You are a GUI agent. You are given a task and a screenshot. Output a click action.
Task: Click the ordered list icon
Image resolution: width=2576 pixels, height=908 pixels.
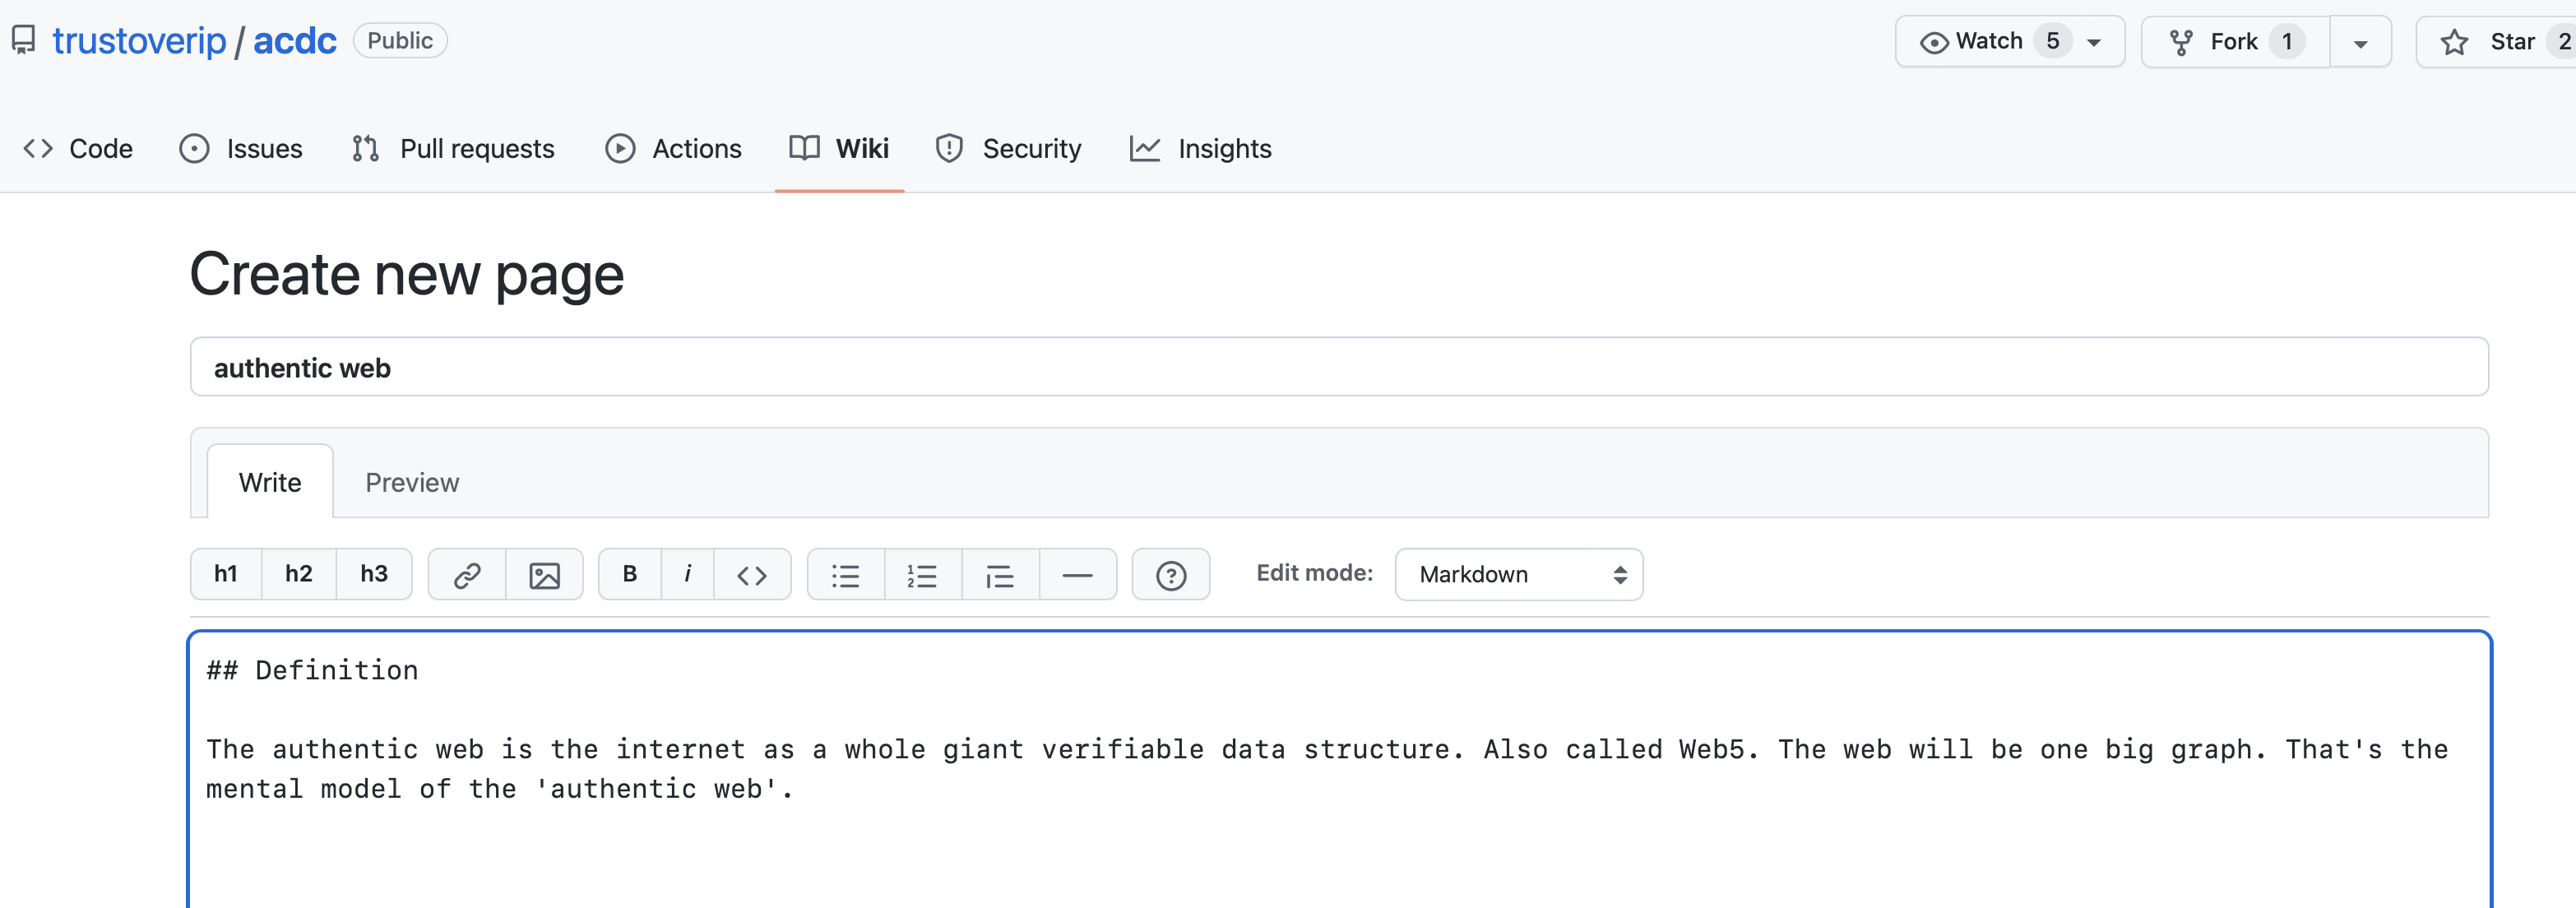(924, 575)
